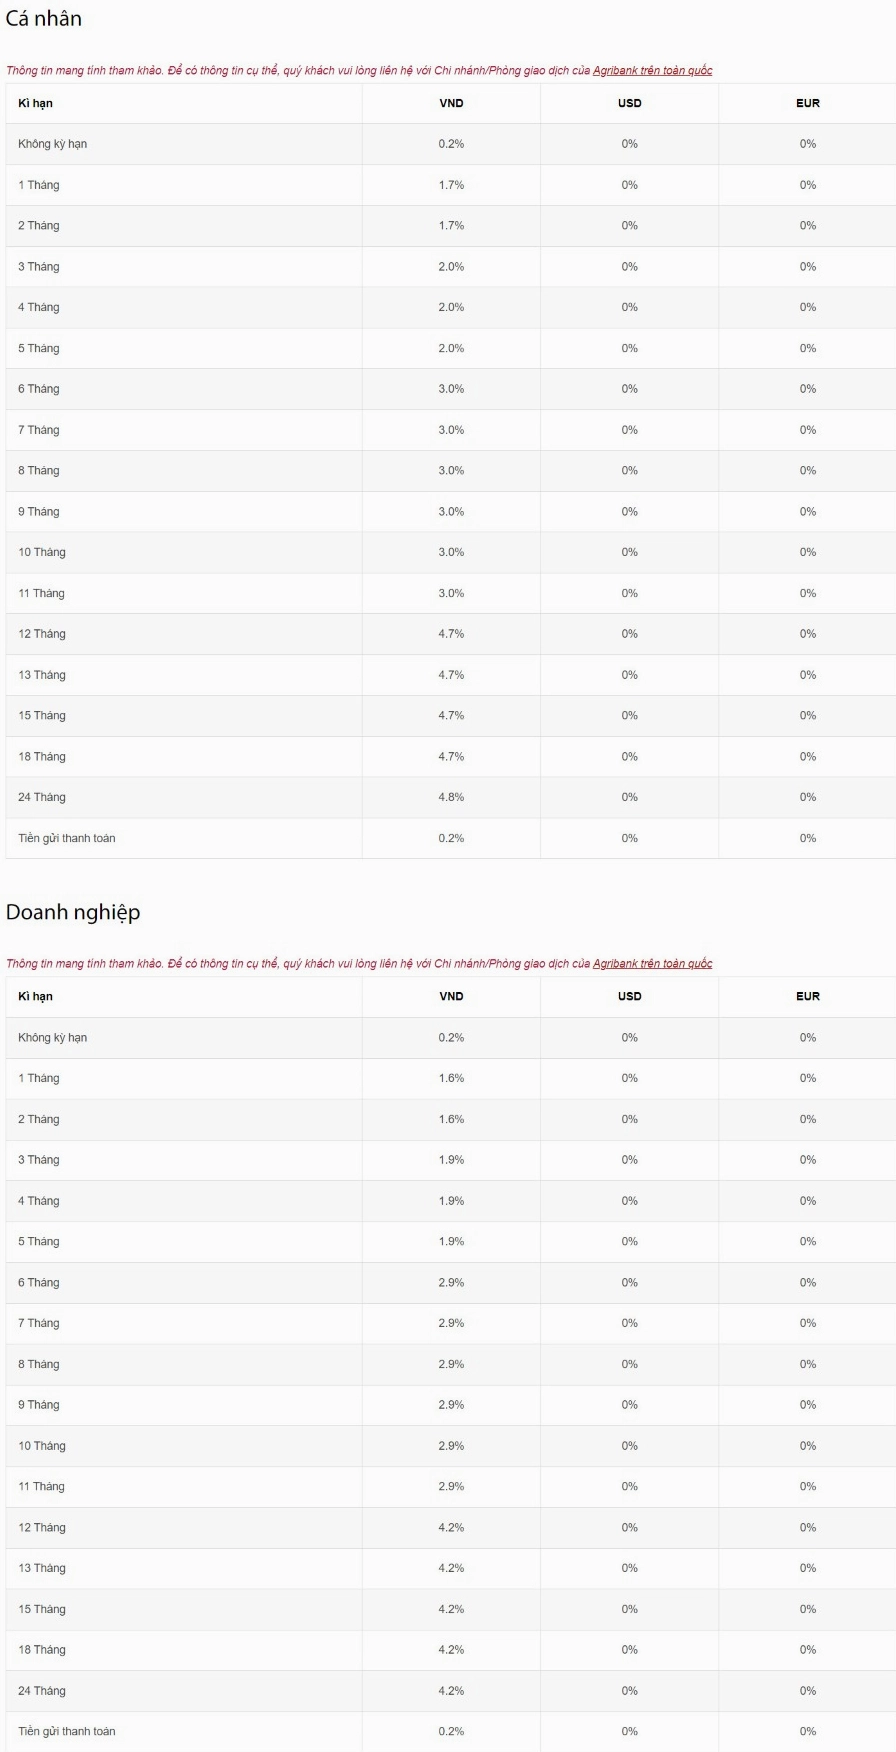Select the 12 Tháng VND rate of 4.2%
896x1752 pixels.
click(x=451, y=1527)
